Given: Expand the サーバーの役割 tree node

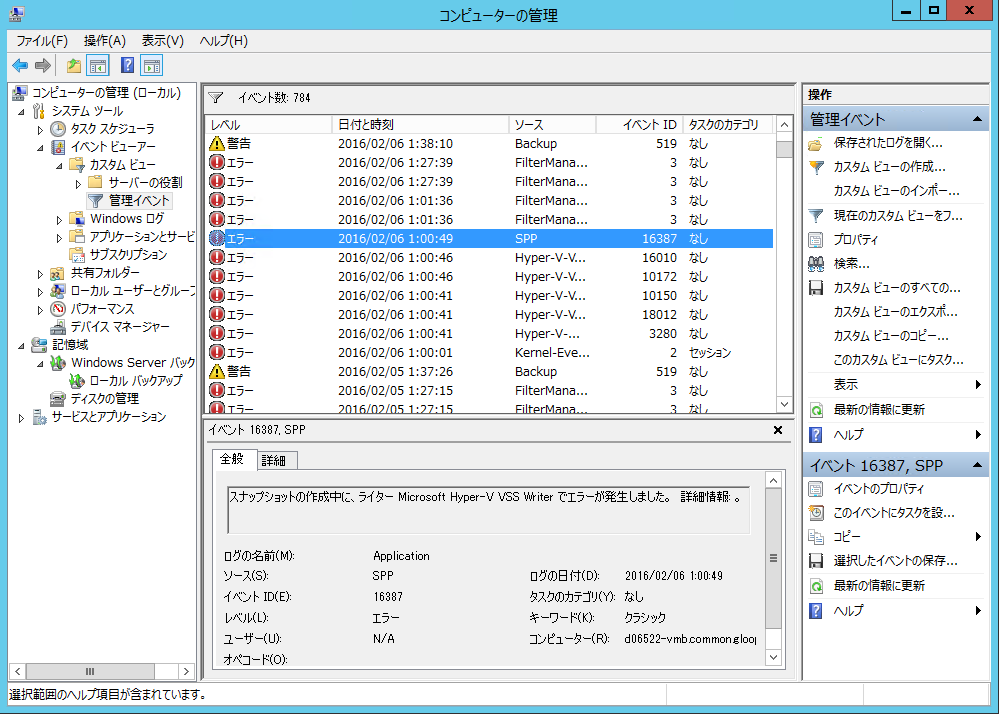Looking at the screenshot, I should 78,184.
